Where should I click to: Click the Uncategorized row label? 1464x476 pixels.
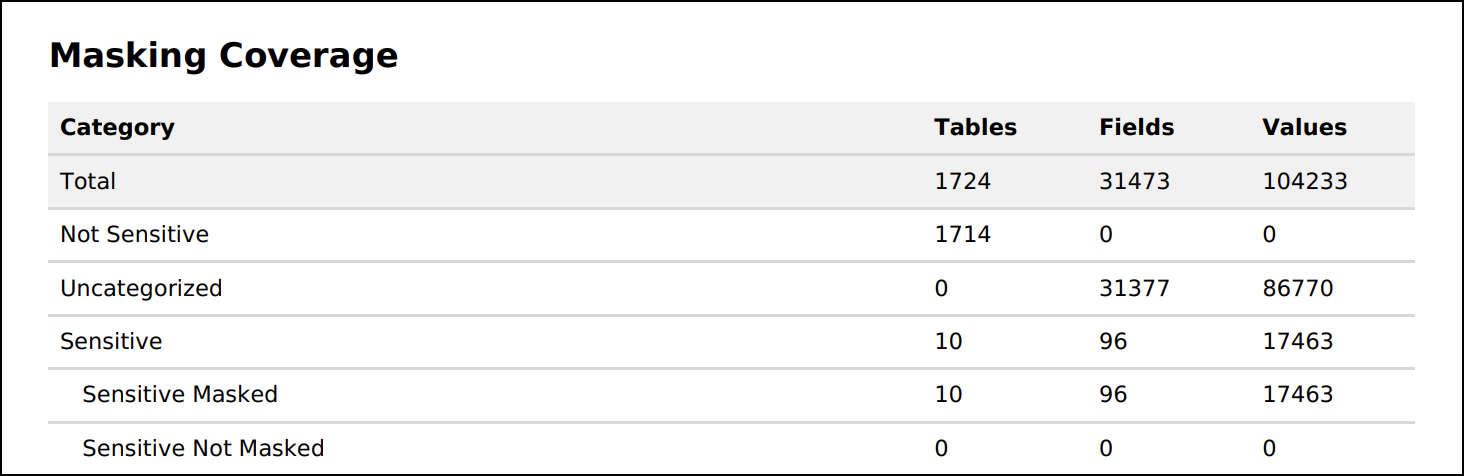pos(141,289)
